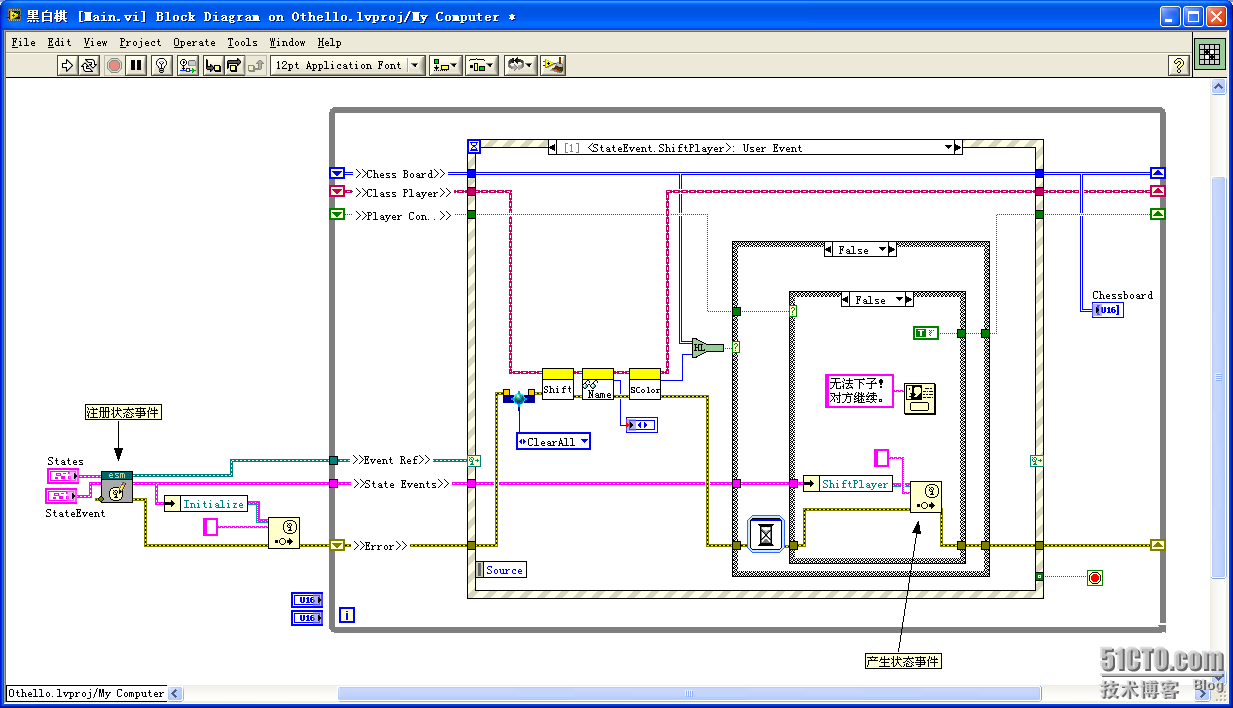The width and height of the screenshot is (1233, 708).
Task: Click the Class Player unbundle label
Action: (x=402, y=192)
